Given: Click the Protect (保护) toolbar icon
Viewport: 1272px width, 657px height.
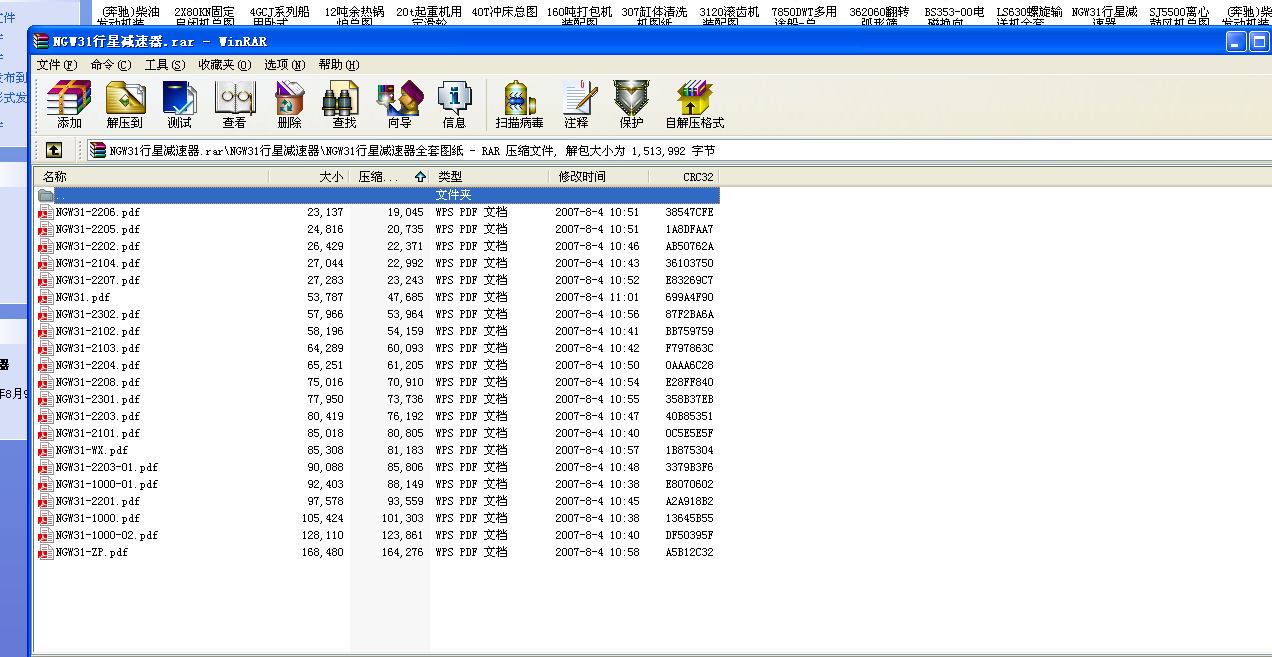Looking at the screenshot, I should point(632,105).
